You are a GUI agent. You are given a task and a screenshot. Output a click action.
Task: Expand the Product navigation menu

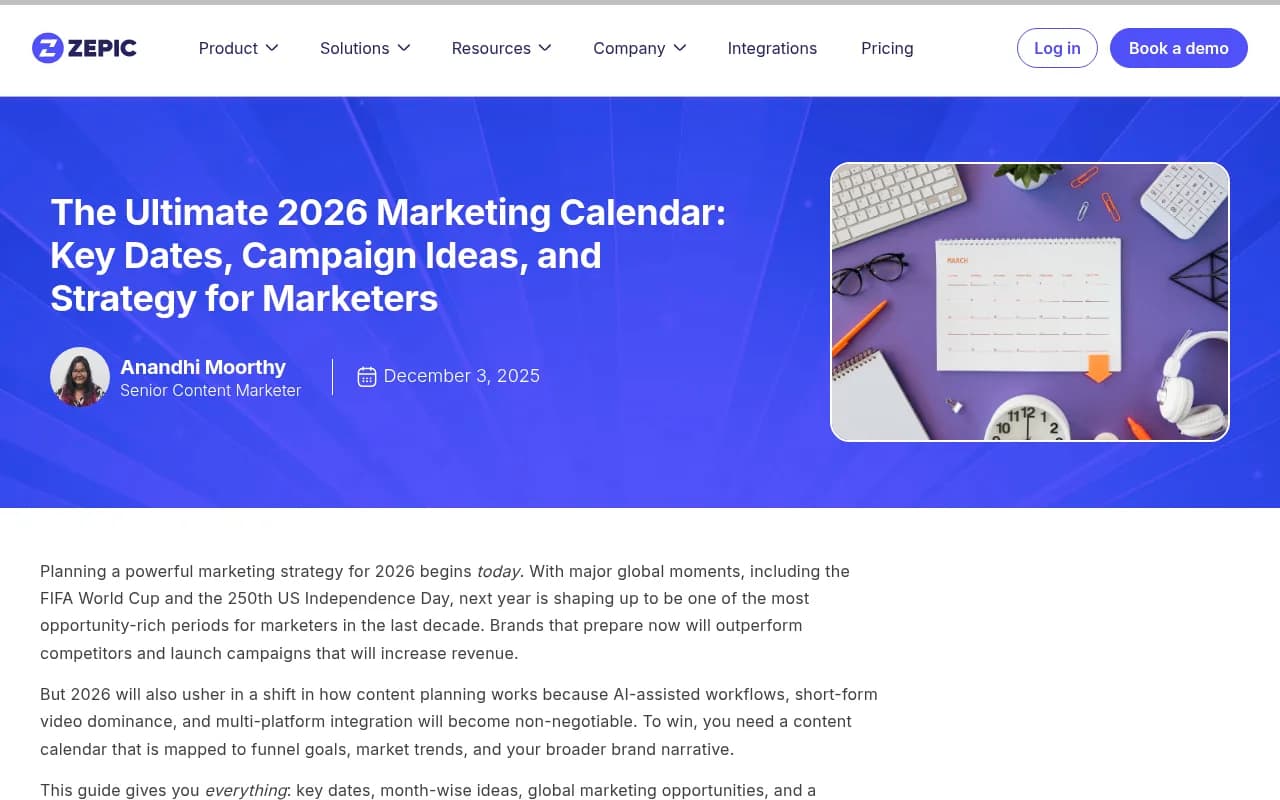[229, 48]
